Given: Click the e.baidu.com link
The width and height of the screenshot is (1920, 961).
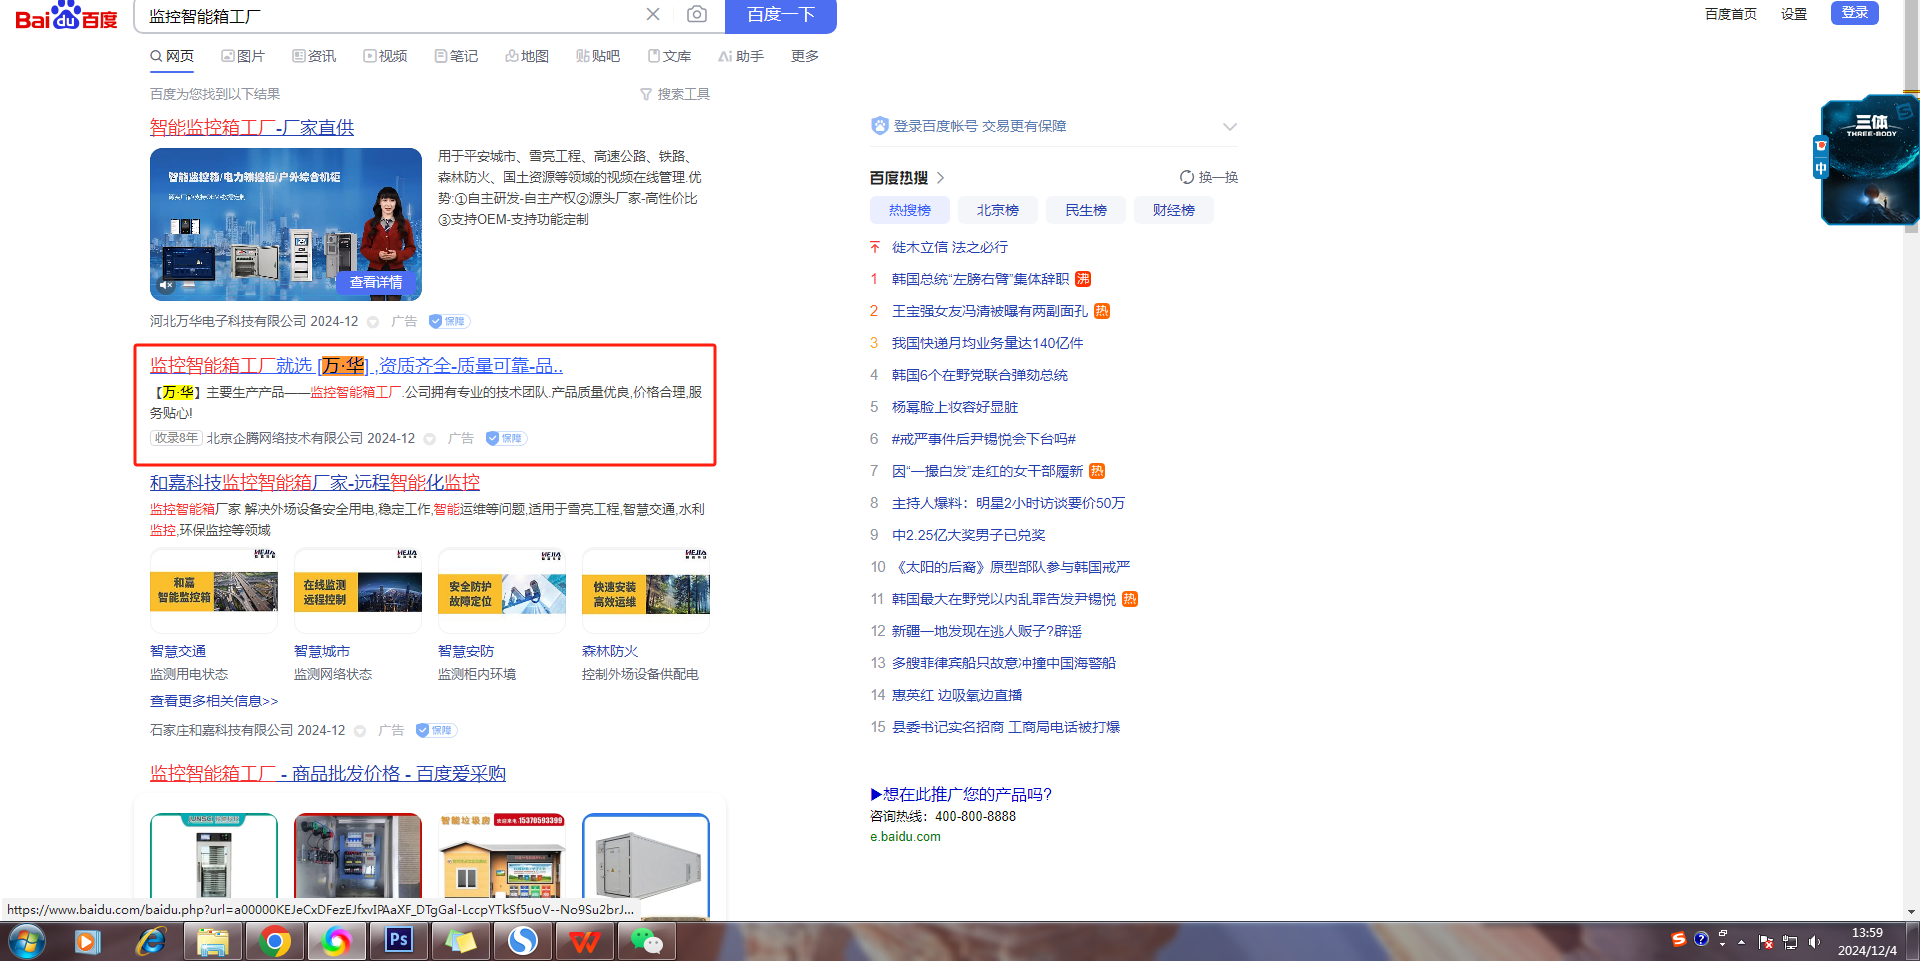Looking at the screenshot, I should pos(905,837).
